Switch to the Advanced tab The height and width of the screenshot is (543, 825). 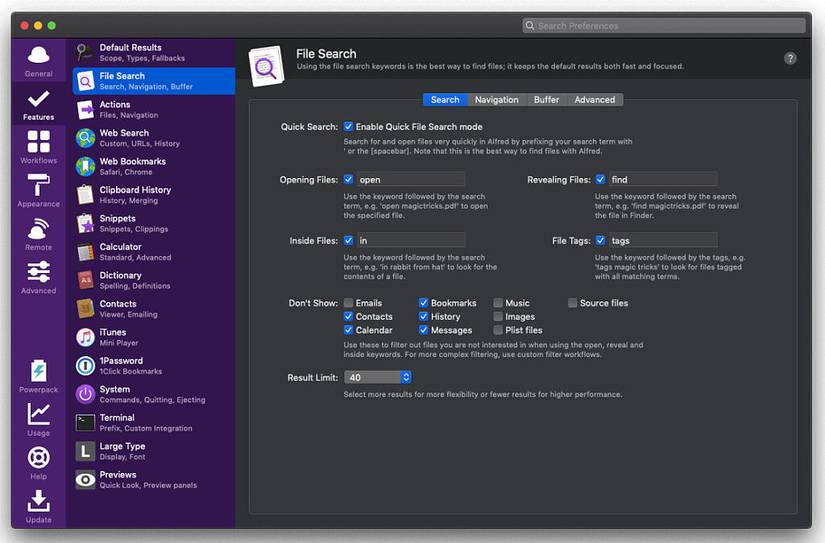click(595, 99)
